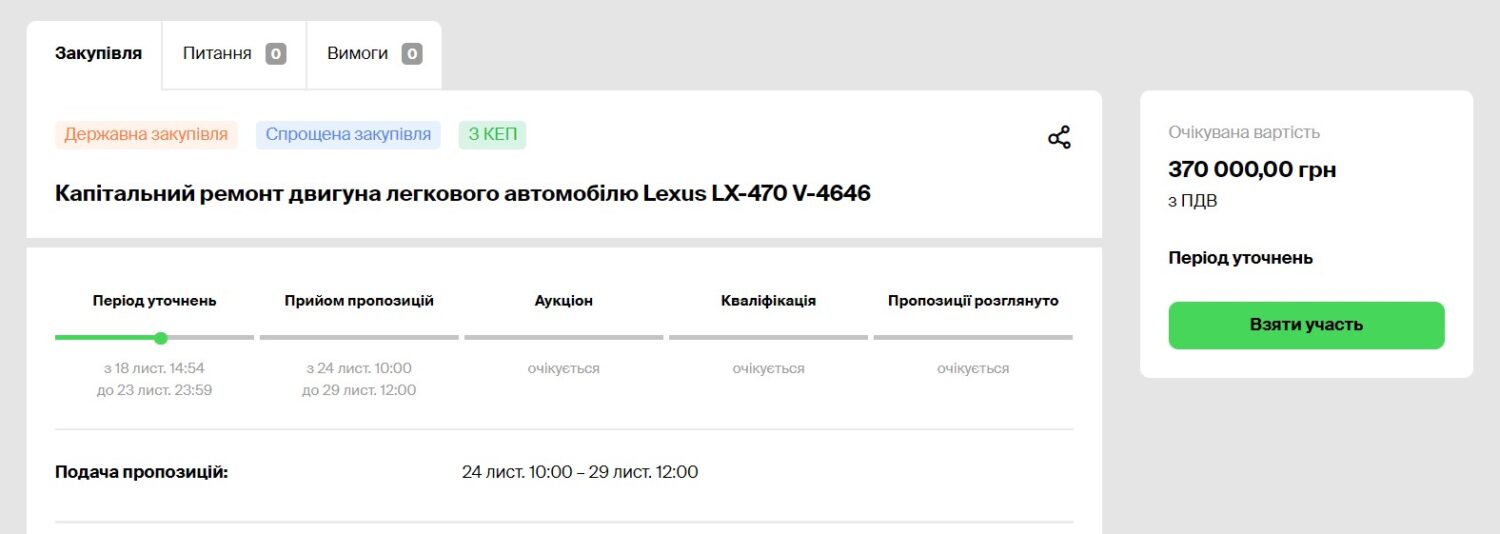Select the Аукціон stage

pyautogui.click(x=564, y=300)
